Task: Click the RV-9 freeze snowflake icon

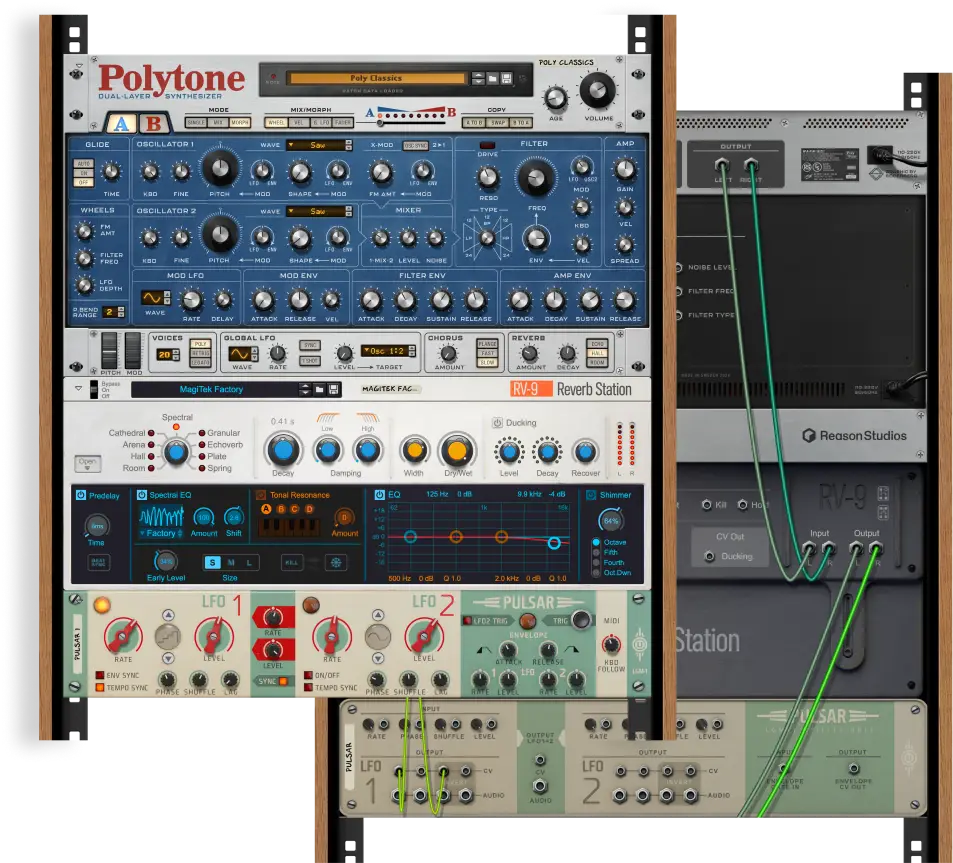Action: coord(335,563)
